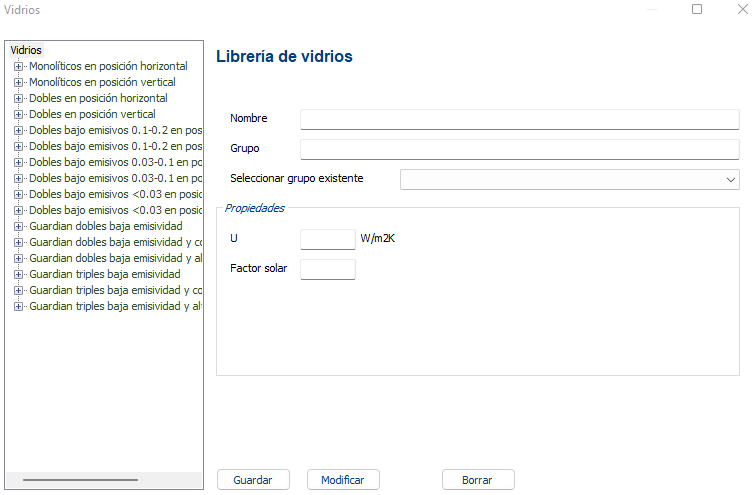Expand Guardian dobles baja emisividad node

point(18,226)
